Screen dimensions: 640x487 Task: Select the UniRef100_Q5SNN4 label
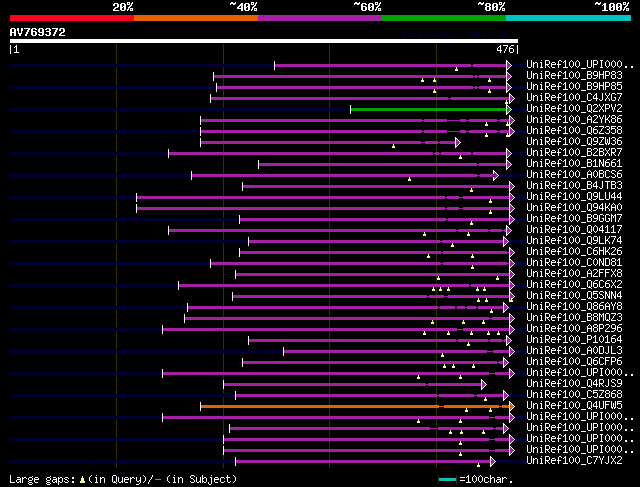point(574,296)
